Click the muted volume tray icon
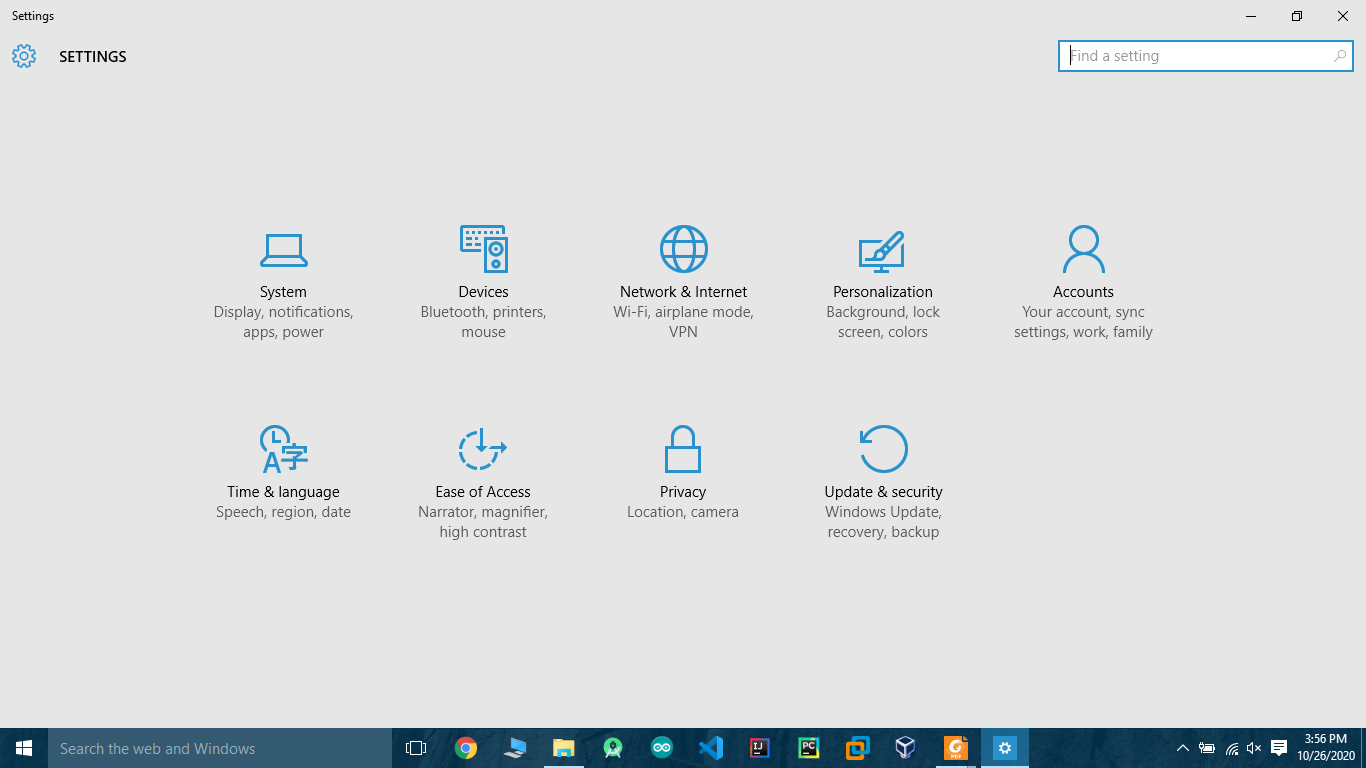 (x=1254, y=748)
